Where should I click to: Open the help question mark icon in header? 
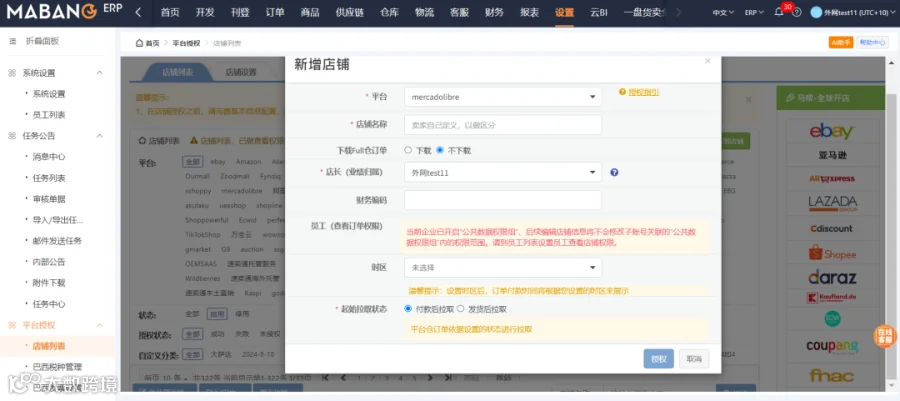click(x=797, y=12)
